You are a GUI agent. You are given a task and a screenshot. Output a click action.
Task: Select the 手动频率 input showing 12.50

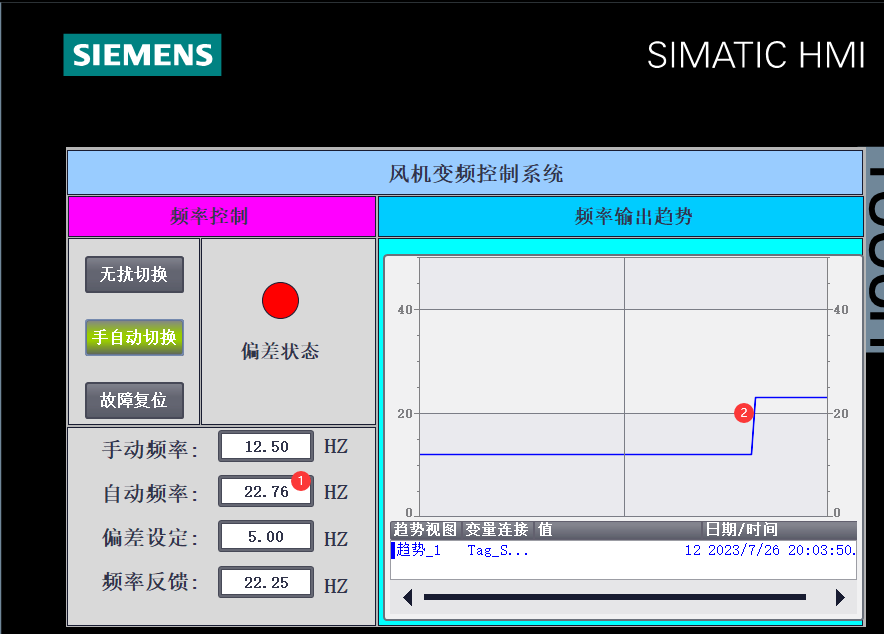click(266, 446)
